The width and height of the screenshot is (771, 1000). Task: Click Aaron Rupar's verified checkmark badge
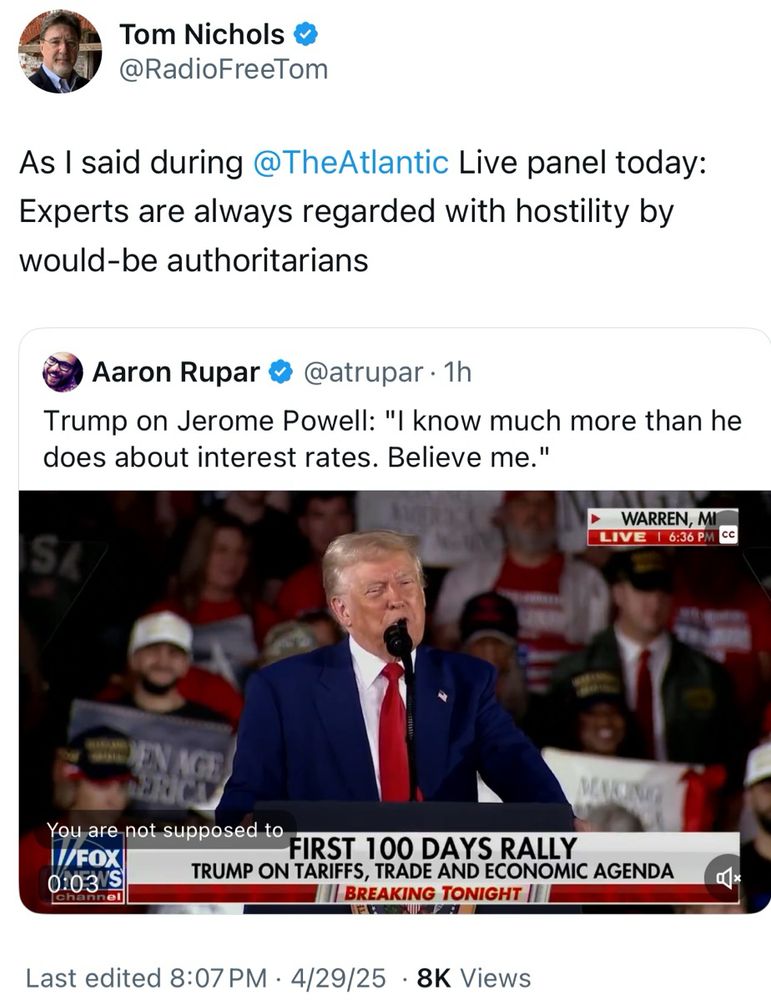click(x=280, y=372)
